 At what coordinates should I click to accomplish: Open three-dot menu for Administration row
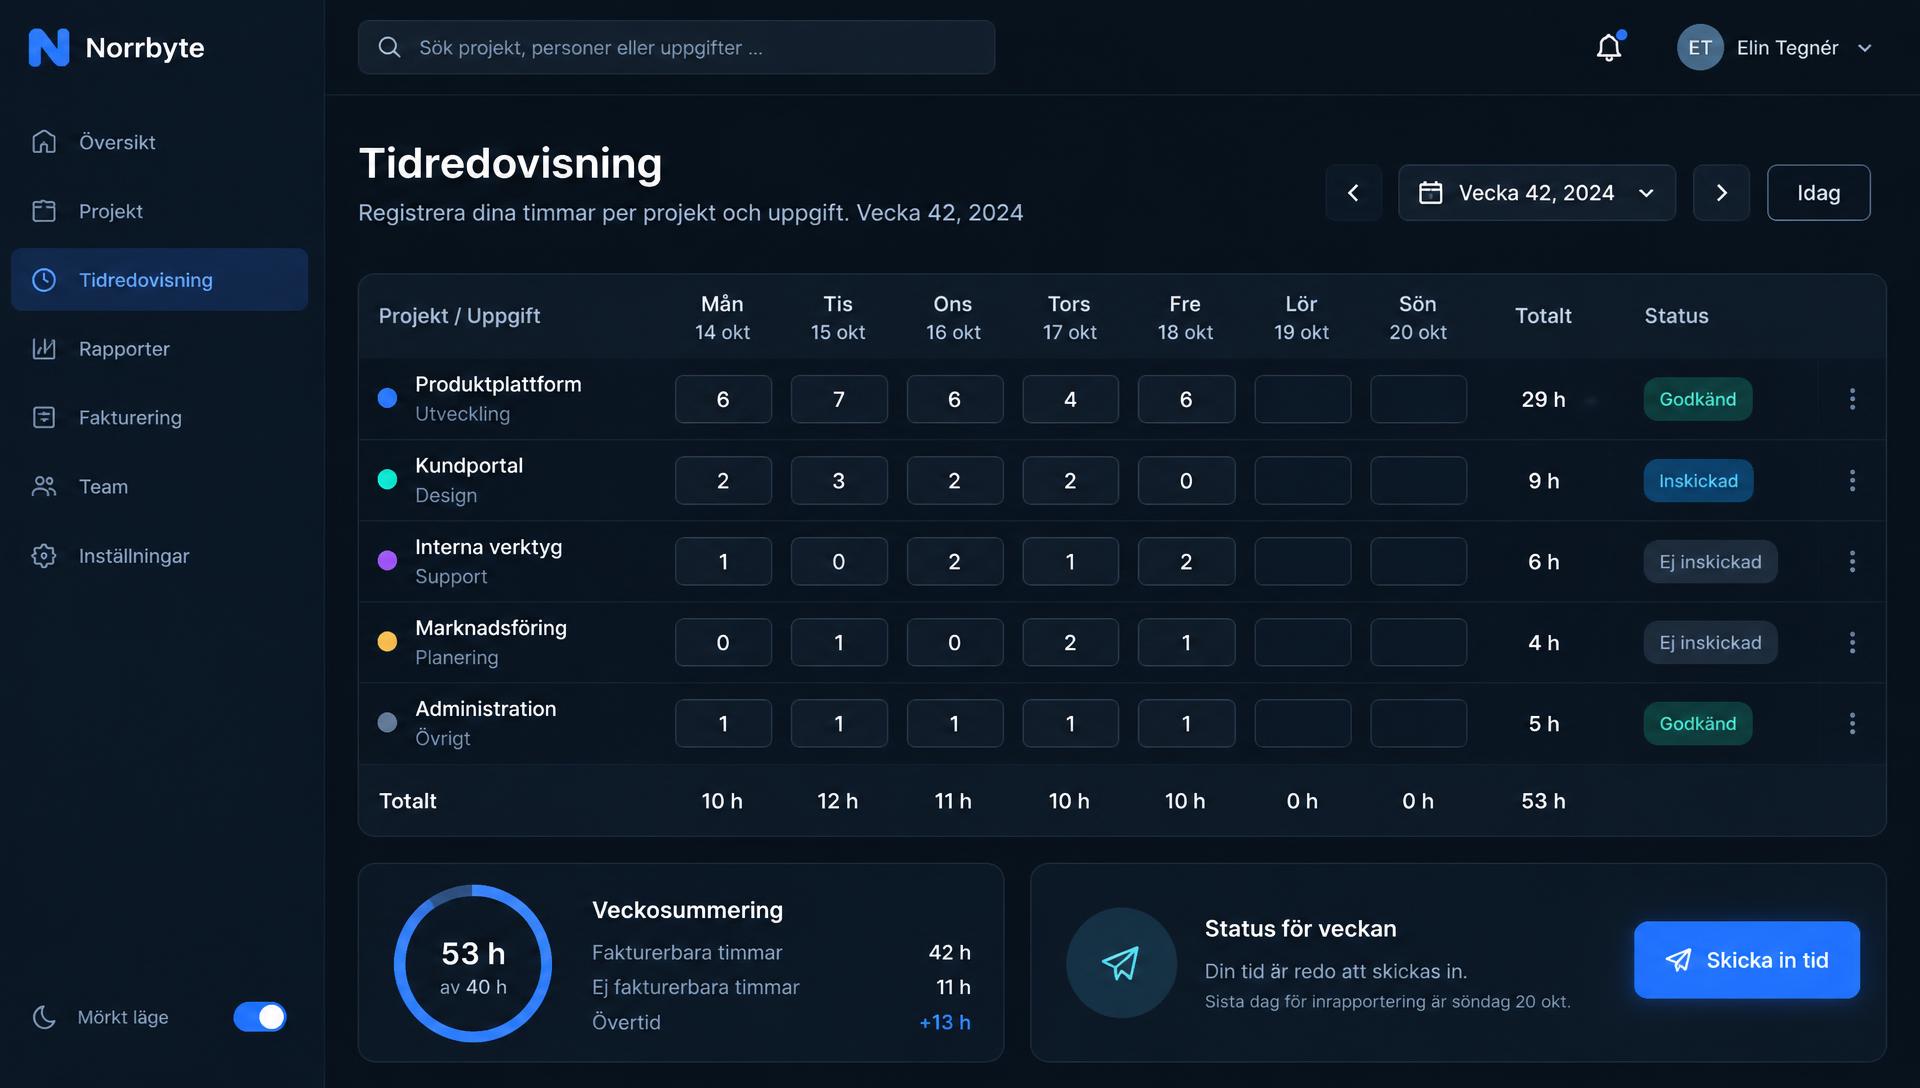[x=1852, y=723]
